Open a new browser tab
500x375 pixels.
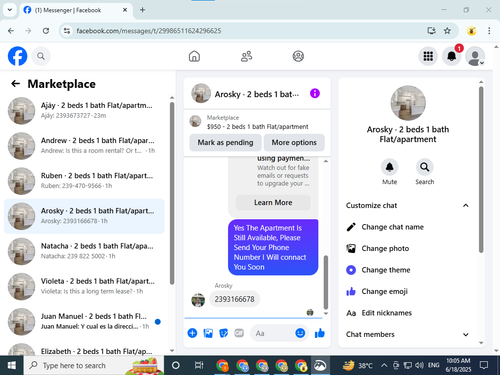(x=142, y=10)
